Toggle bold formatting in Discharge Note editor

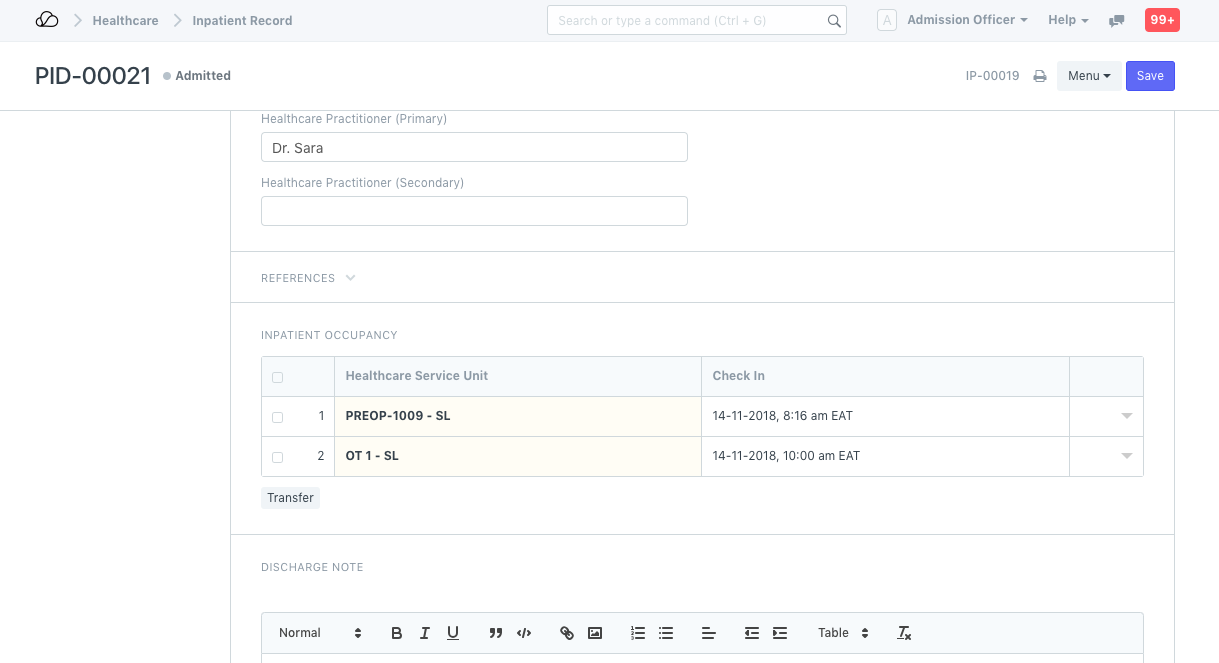396,632
